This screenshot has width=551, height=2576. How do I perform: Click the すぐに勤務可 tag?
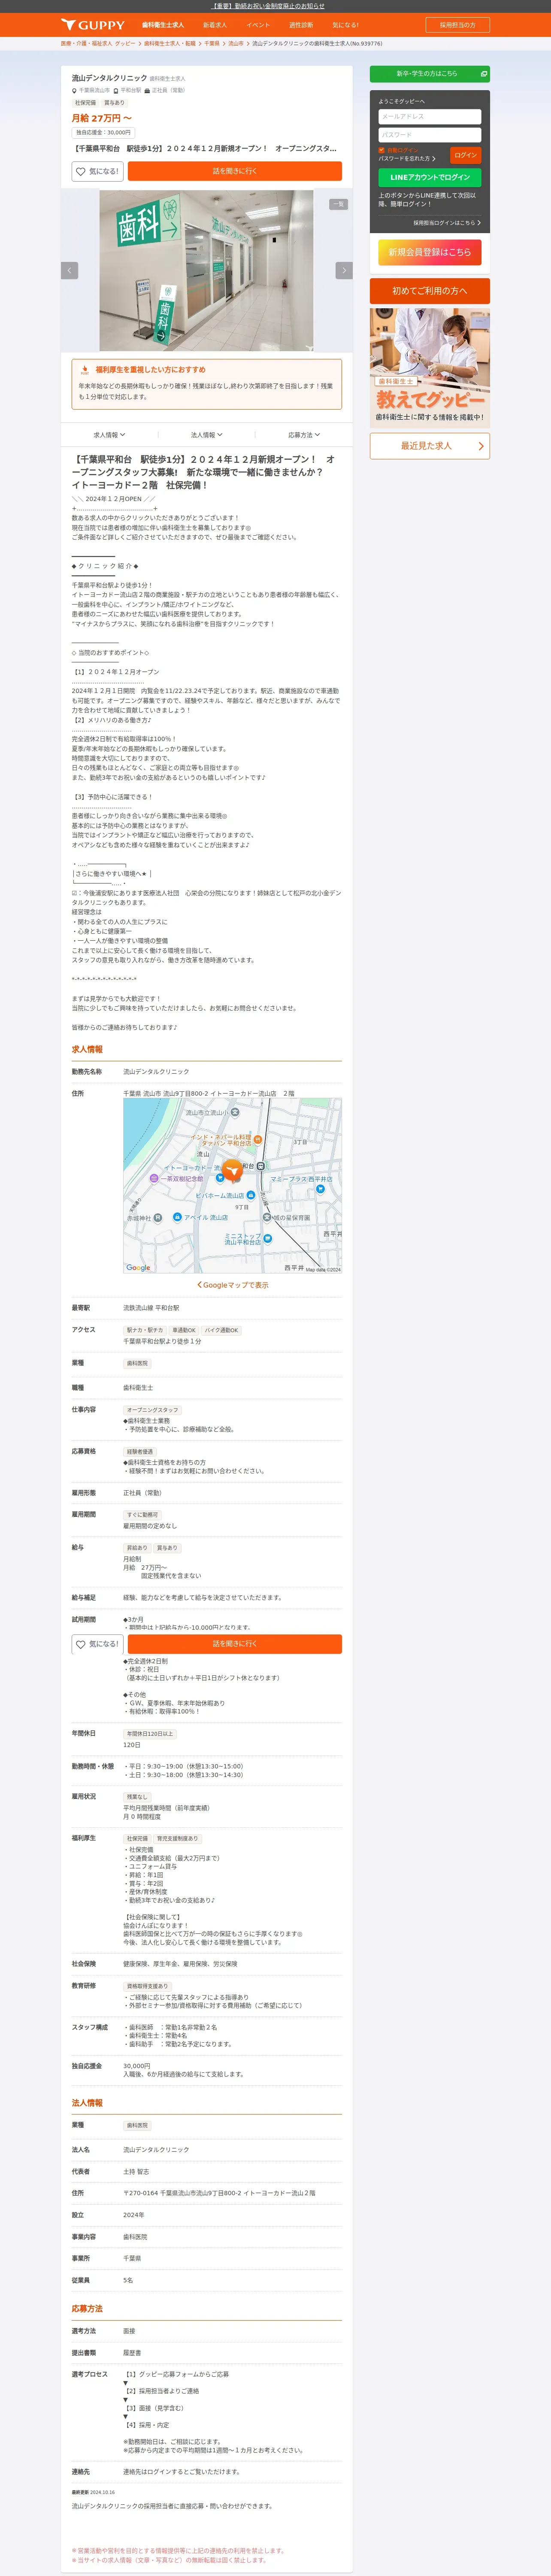[143, 1515]
